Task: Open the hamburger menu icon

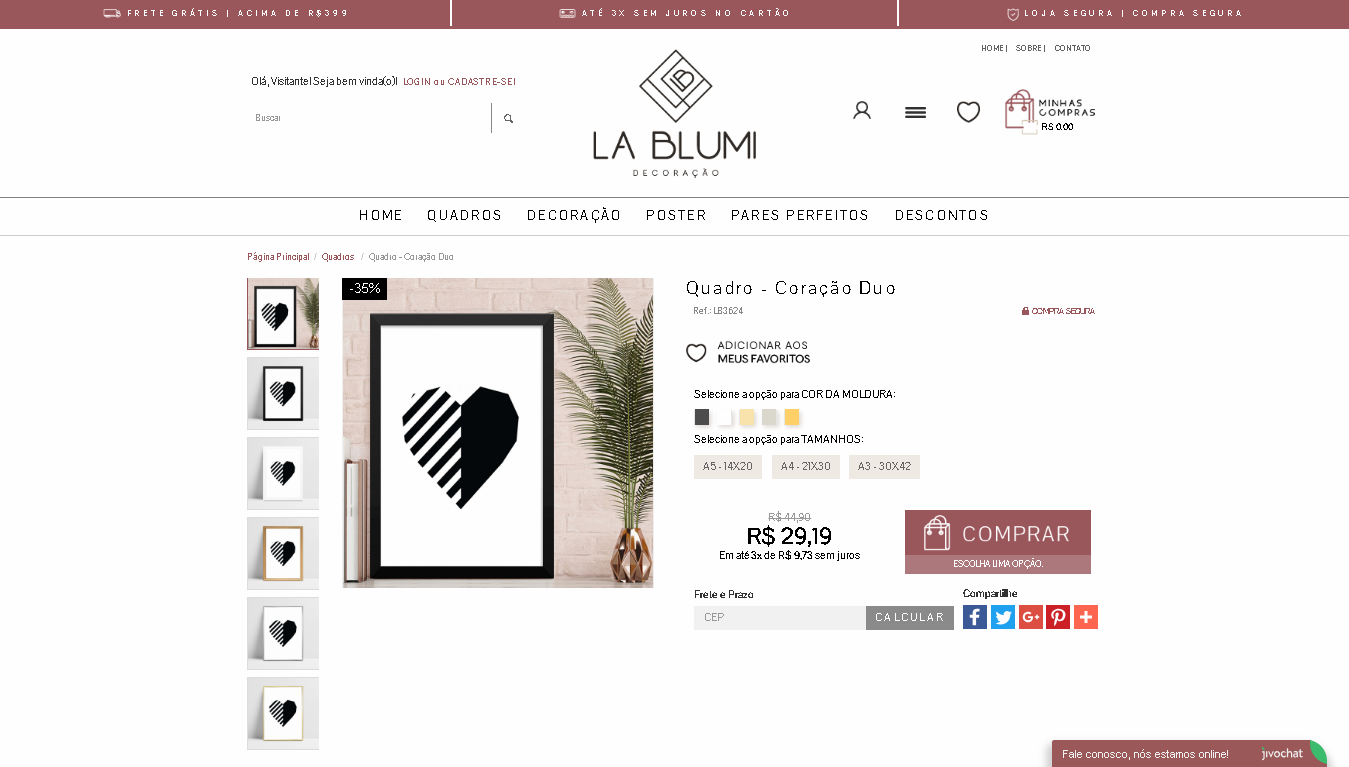Action: point(915,112)
